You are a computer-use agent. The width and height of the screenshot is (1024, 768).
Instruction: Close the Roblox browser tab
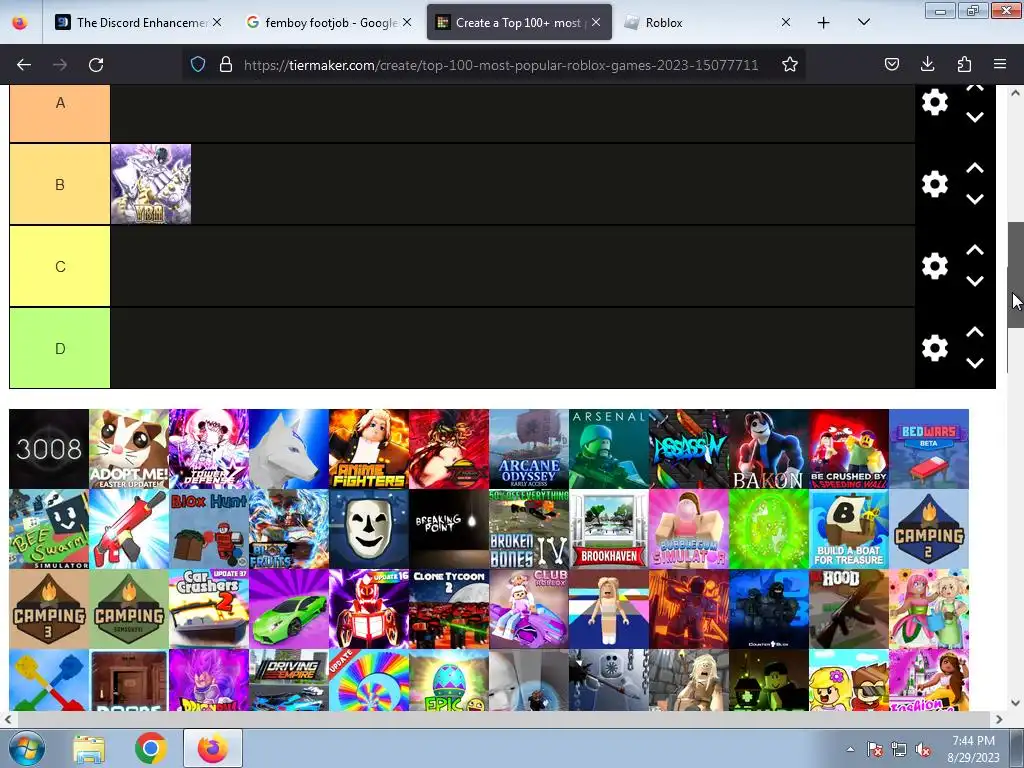click(786, 22)
